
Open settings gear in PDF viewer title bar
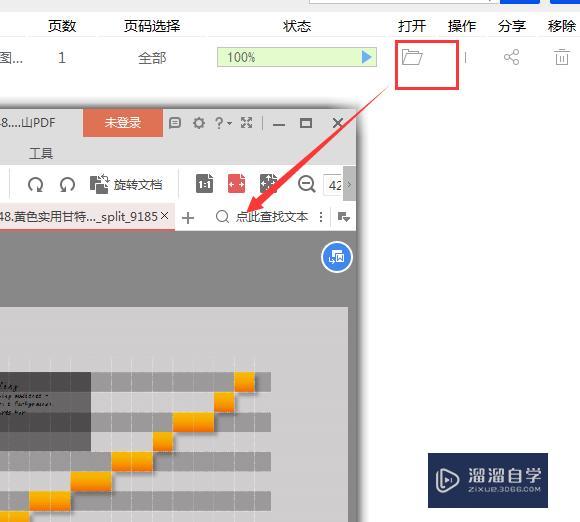[199, 123]
